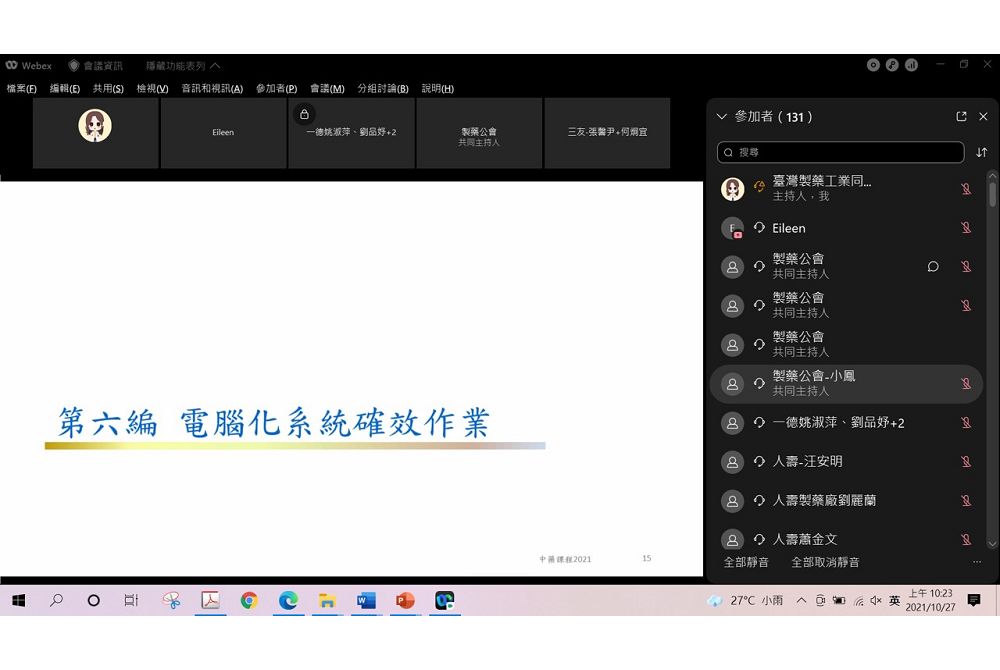Open the 會議(M) menu
Image resolution: width=1000 pixels, height=670 pixels.
pyautogui.click(x=327, y=89)
